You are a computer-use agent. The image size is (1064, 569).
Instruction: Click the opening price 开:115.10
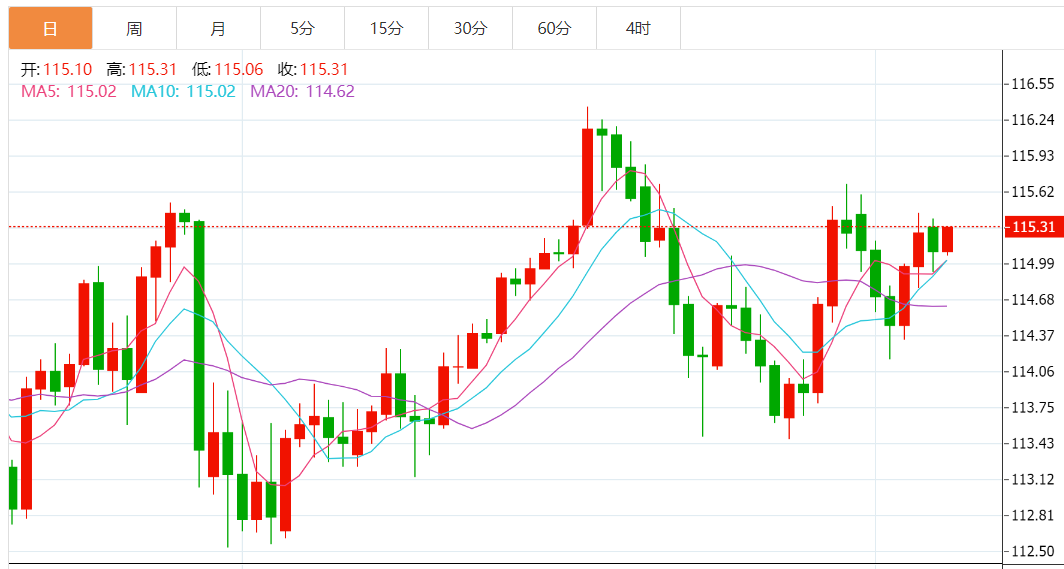[x=57, y=69]
